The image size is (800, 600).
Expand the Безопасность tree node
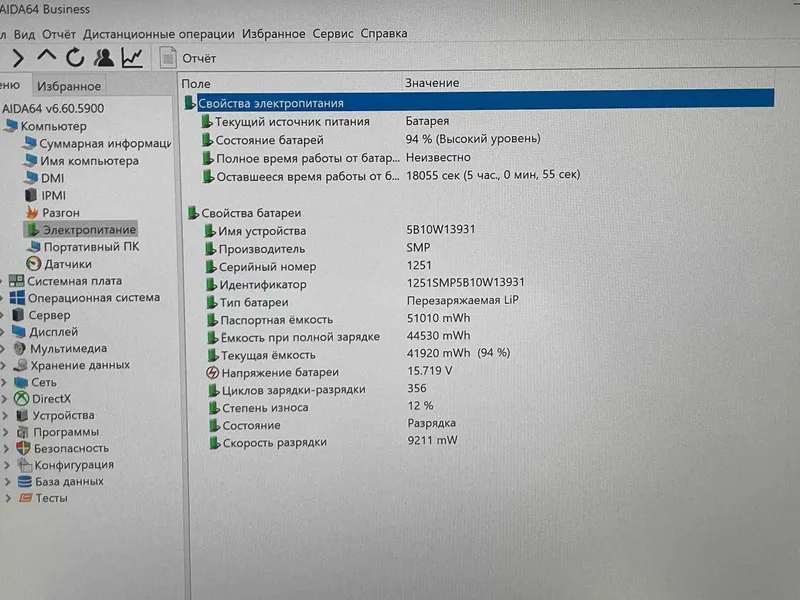pos(6,448)
